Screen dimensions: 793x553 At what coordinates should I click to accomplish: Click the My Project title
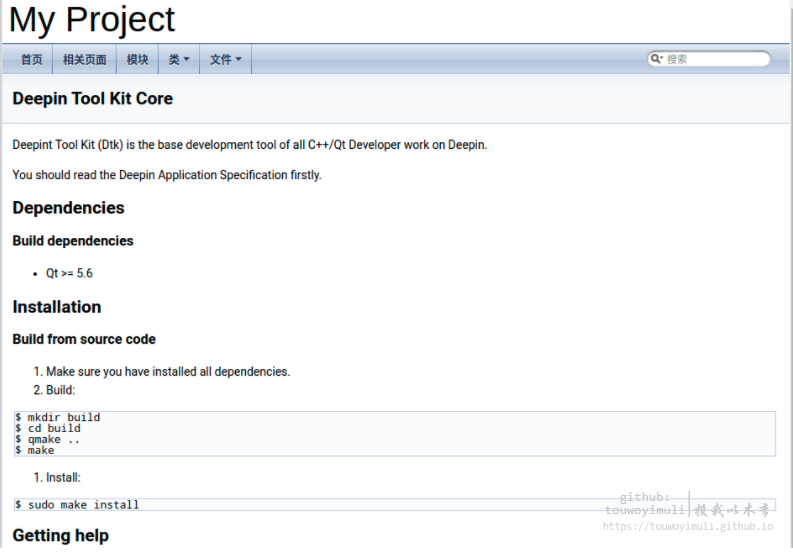(92, 20)
